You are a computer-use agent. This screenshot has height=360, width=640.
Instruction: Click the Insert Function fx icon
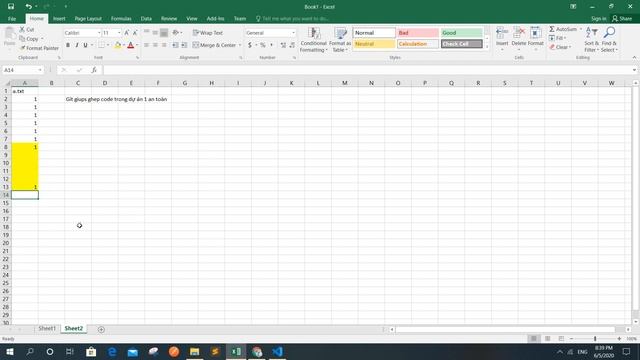[x=94, y=70]
